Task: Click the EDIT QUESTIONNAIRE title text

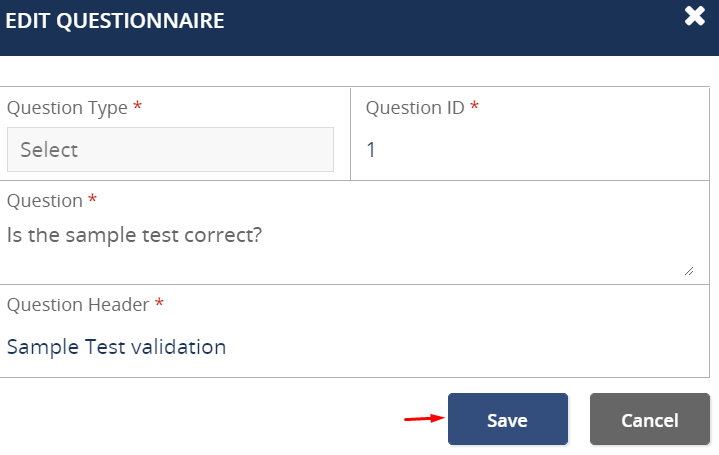Action: tap(115, 20)
